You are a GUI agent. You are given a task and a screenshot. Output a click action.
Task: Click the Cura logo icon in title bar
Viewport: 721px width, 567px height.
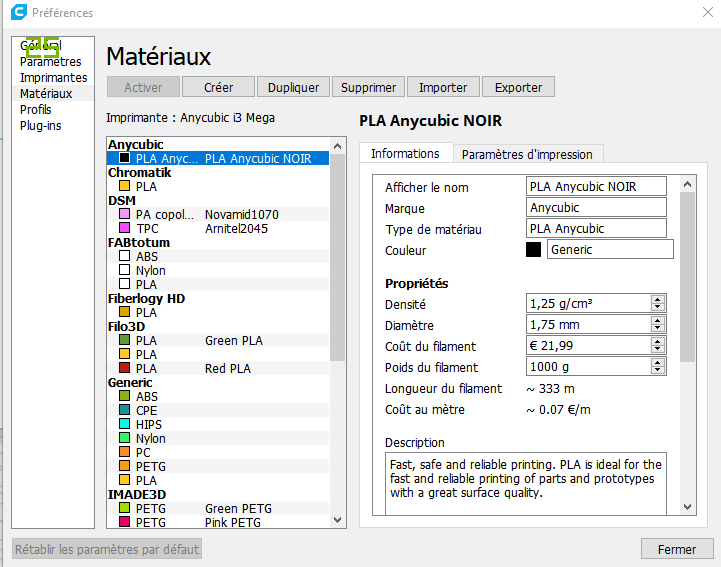19,12
